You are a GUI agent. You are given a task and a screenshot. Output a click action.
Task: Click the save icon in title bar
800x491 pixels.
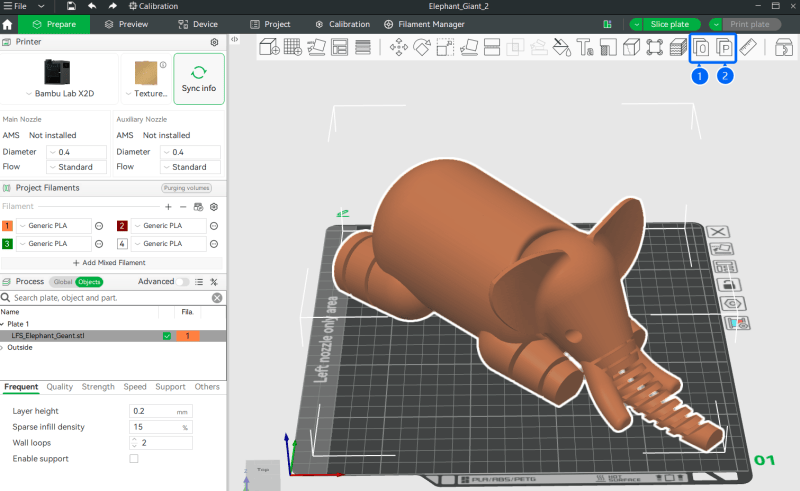point(71,6)
